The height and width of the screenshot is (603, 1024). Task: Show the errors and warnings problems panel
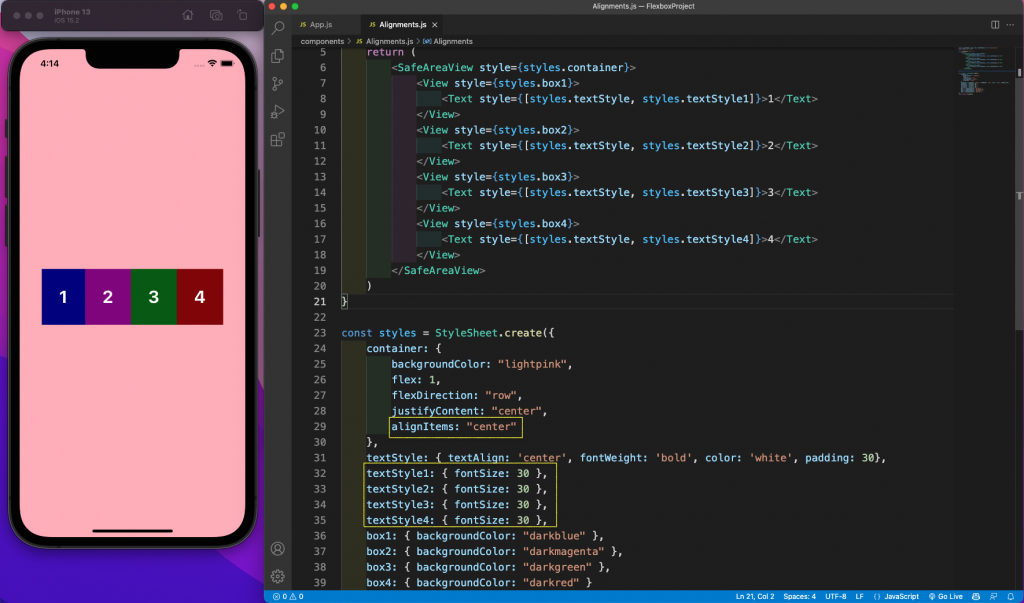tap(288, 596)
